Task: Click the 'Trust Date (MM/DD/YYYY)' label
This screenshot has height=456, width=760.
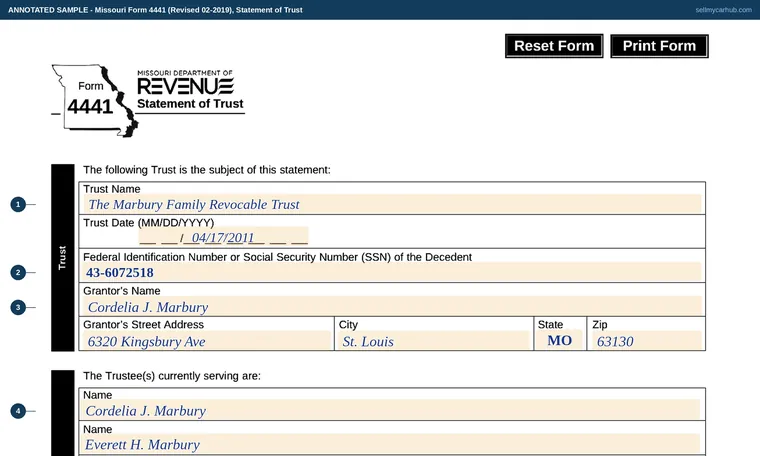Action: [x=148, y=223]
